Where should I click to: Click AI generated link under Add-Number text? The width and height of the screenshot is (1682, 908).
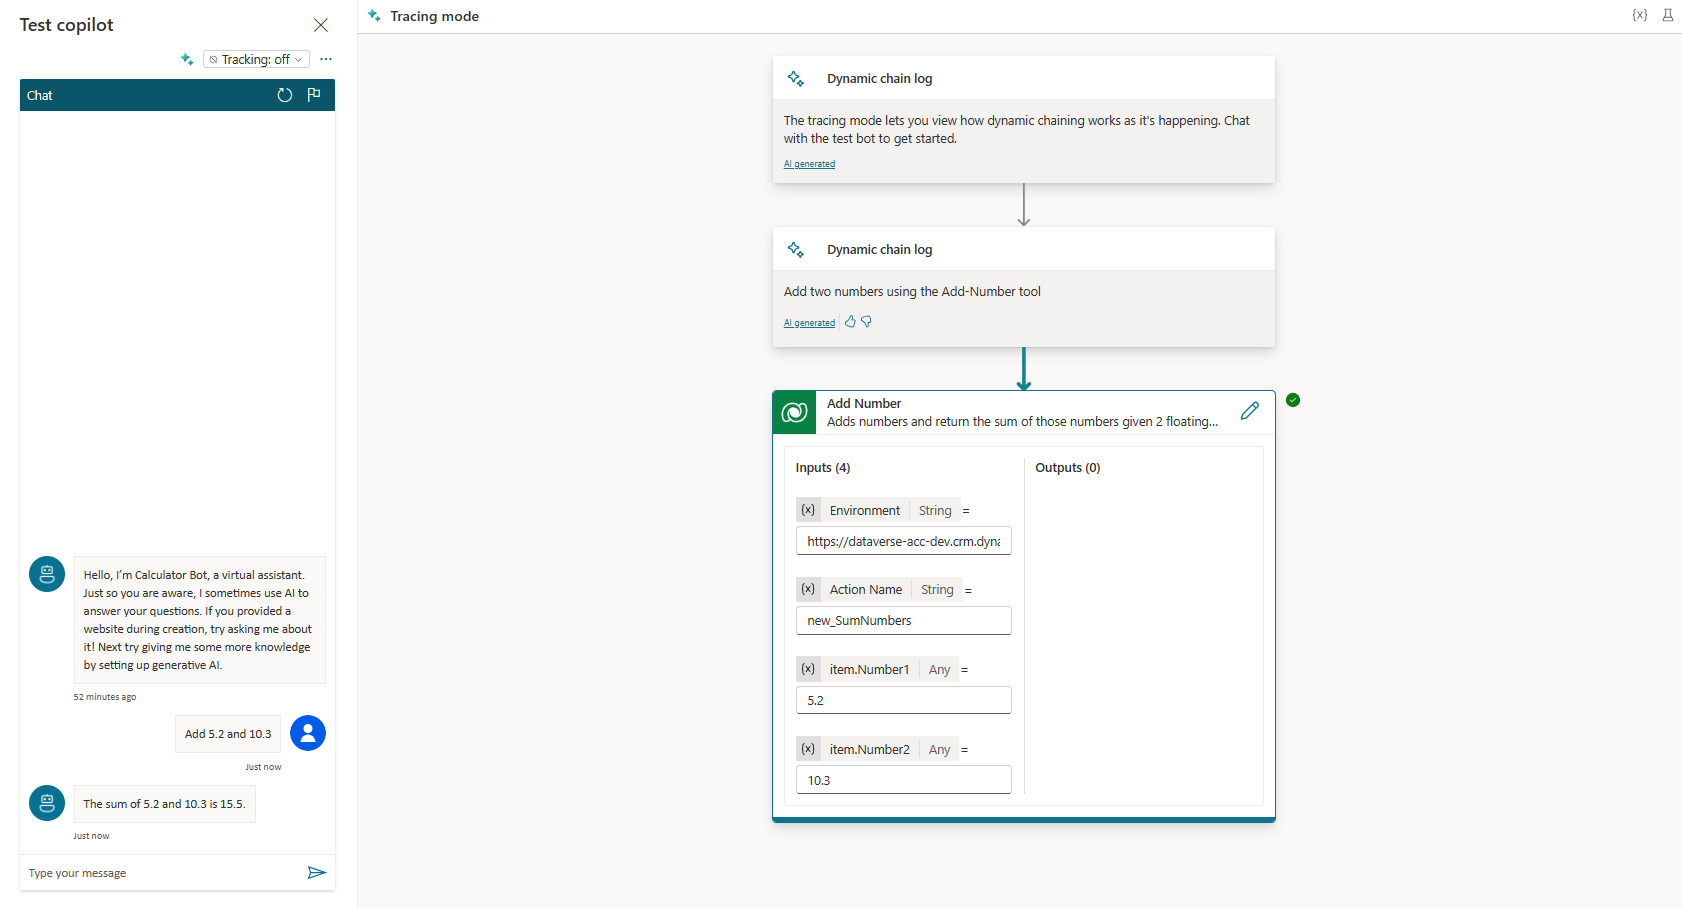(809, 323)
